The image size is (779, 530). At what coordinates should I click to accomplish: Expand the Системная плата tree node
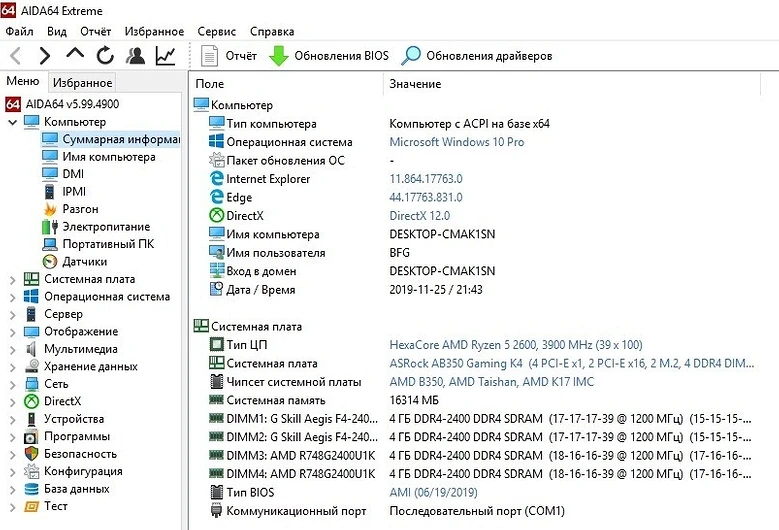tap(12, 279)
